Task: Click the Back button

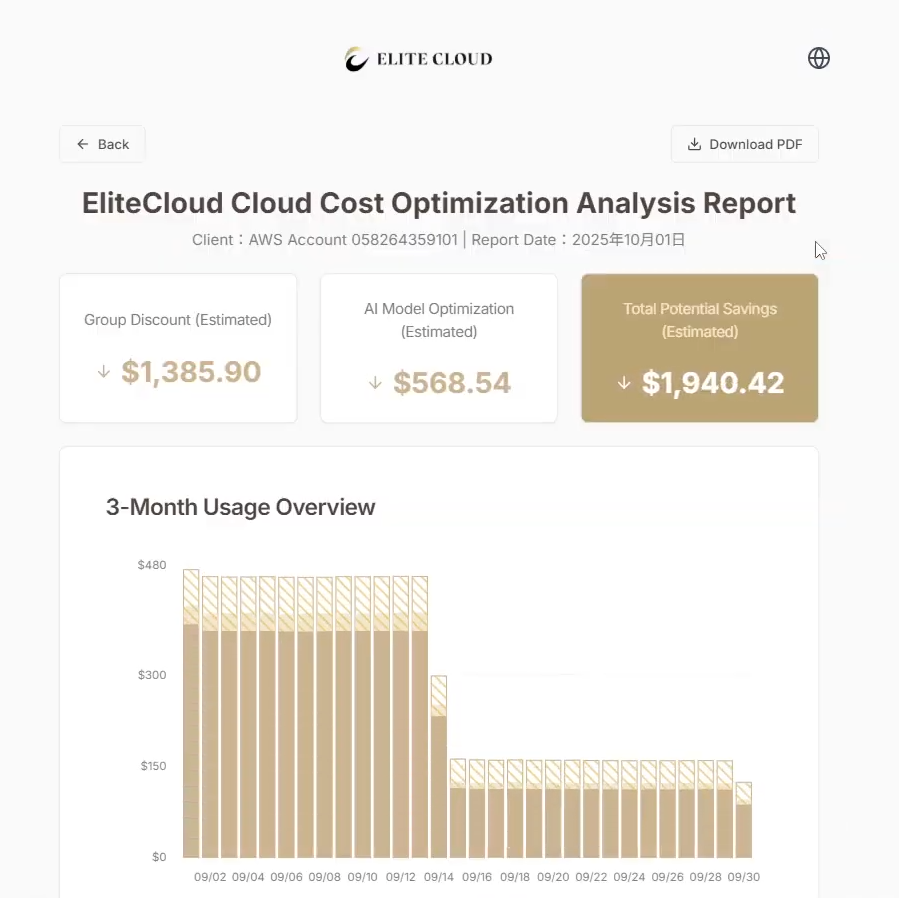Action: [x=102, y=144]
